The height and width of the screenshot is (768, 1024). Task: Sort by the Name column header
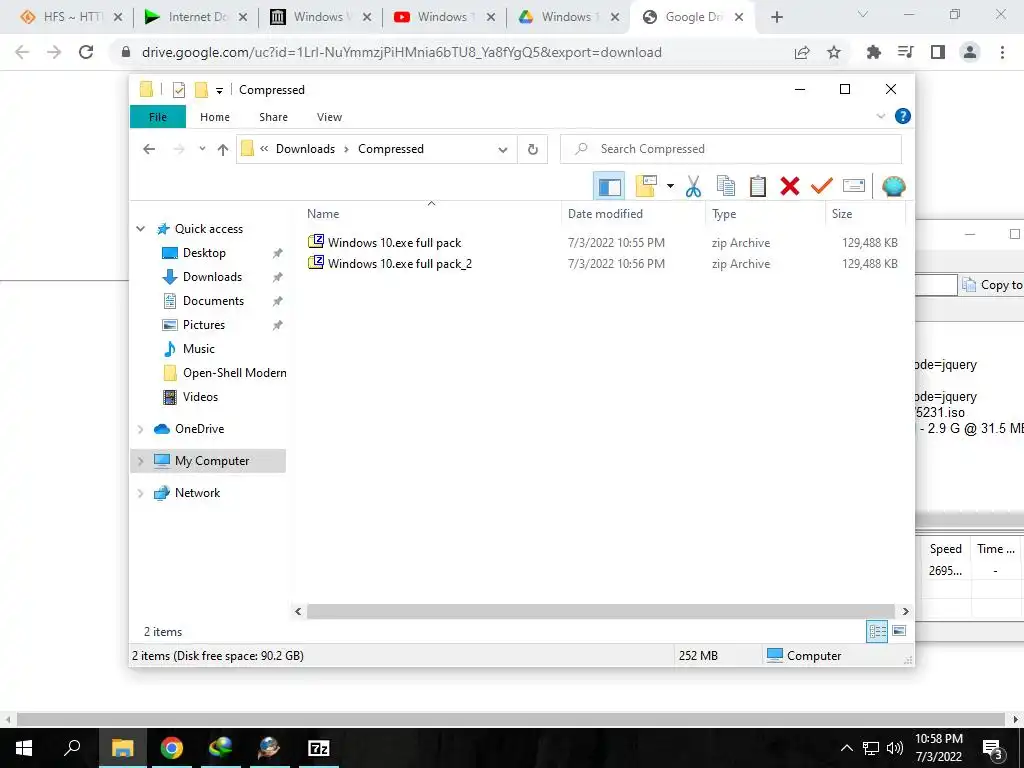[x=431, y=214]
